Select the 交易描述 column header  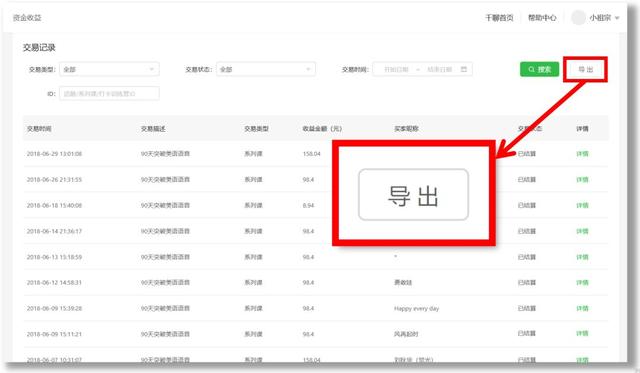[x=153, y=129]
